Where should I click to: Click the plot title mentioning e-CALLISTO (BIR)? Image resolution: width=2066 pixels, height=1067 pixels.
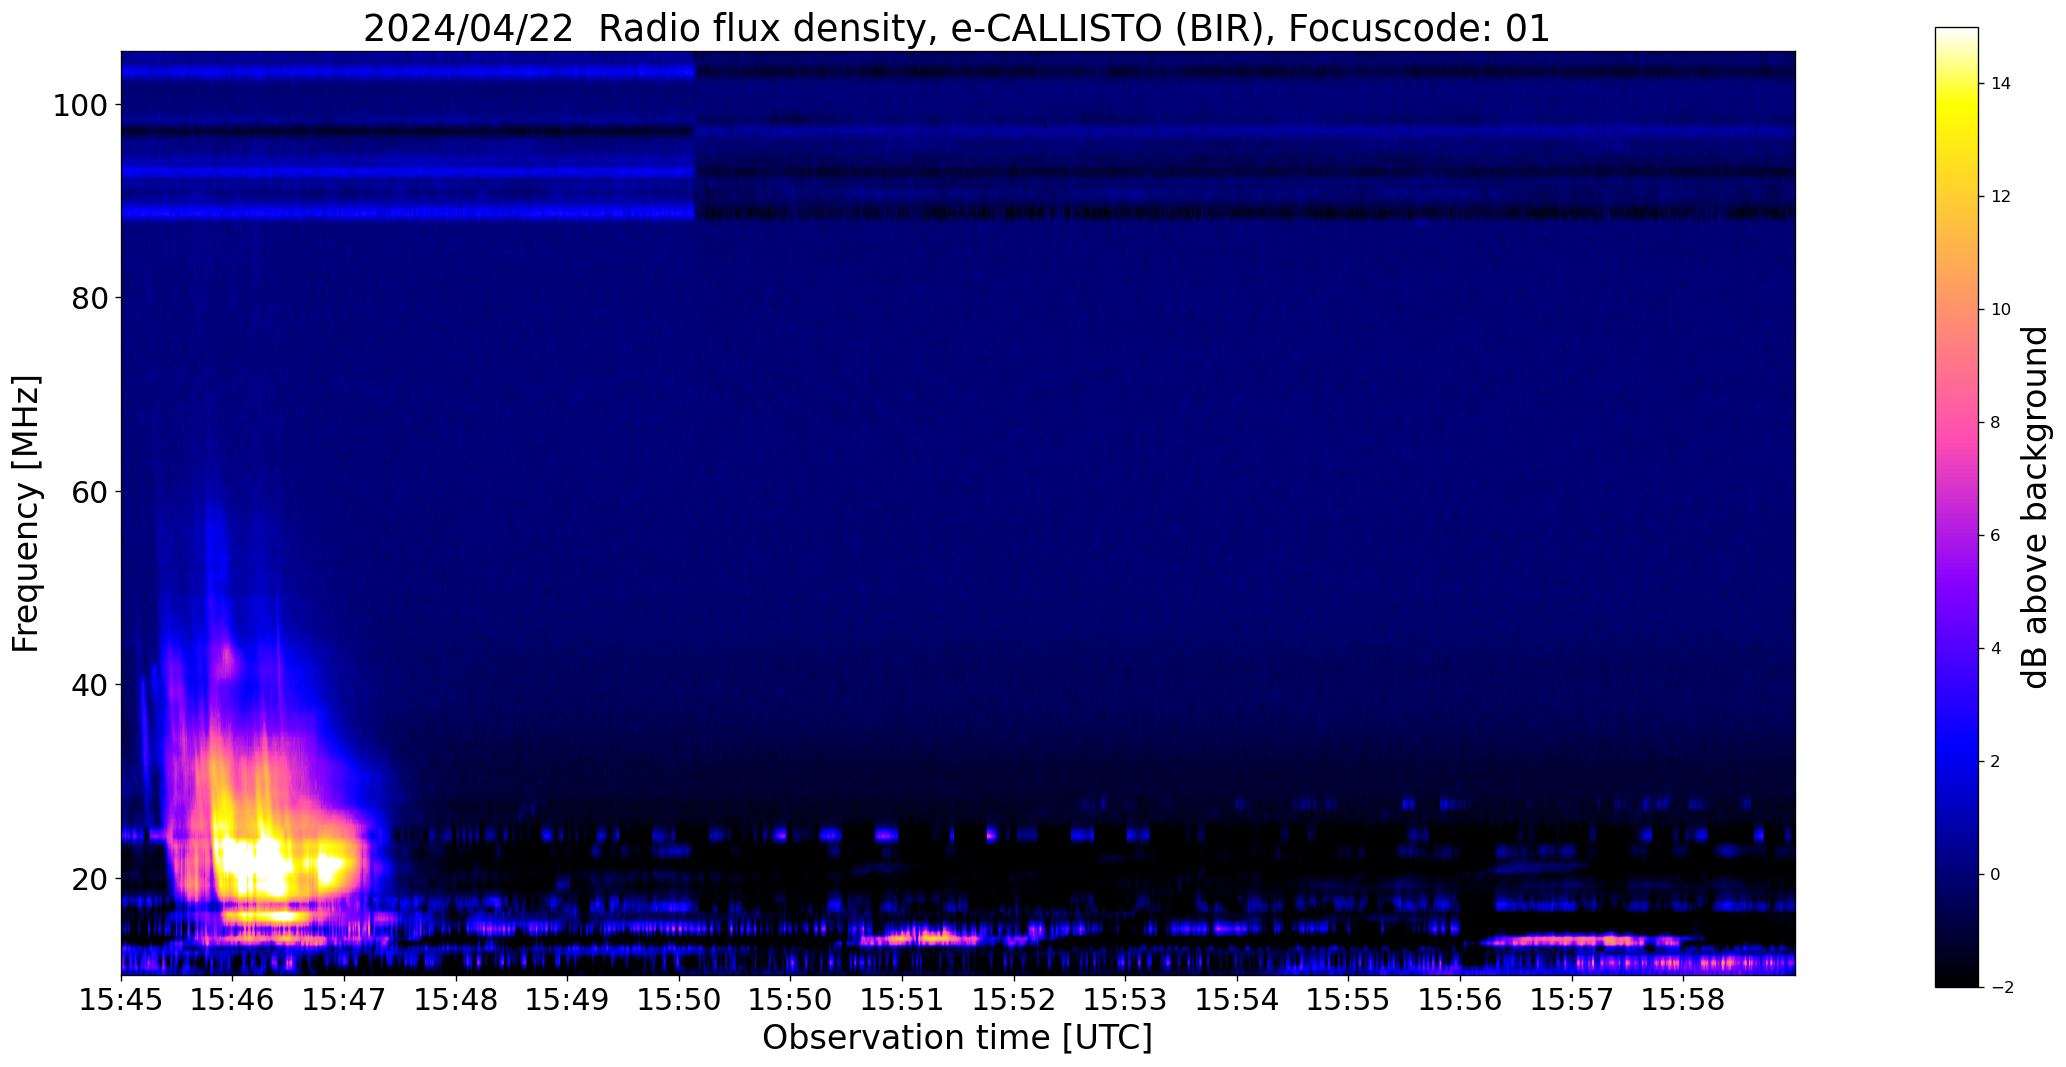pyautogui.click(x=956, y=28)
